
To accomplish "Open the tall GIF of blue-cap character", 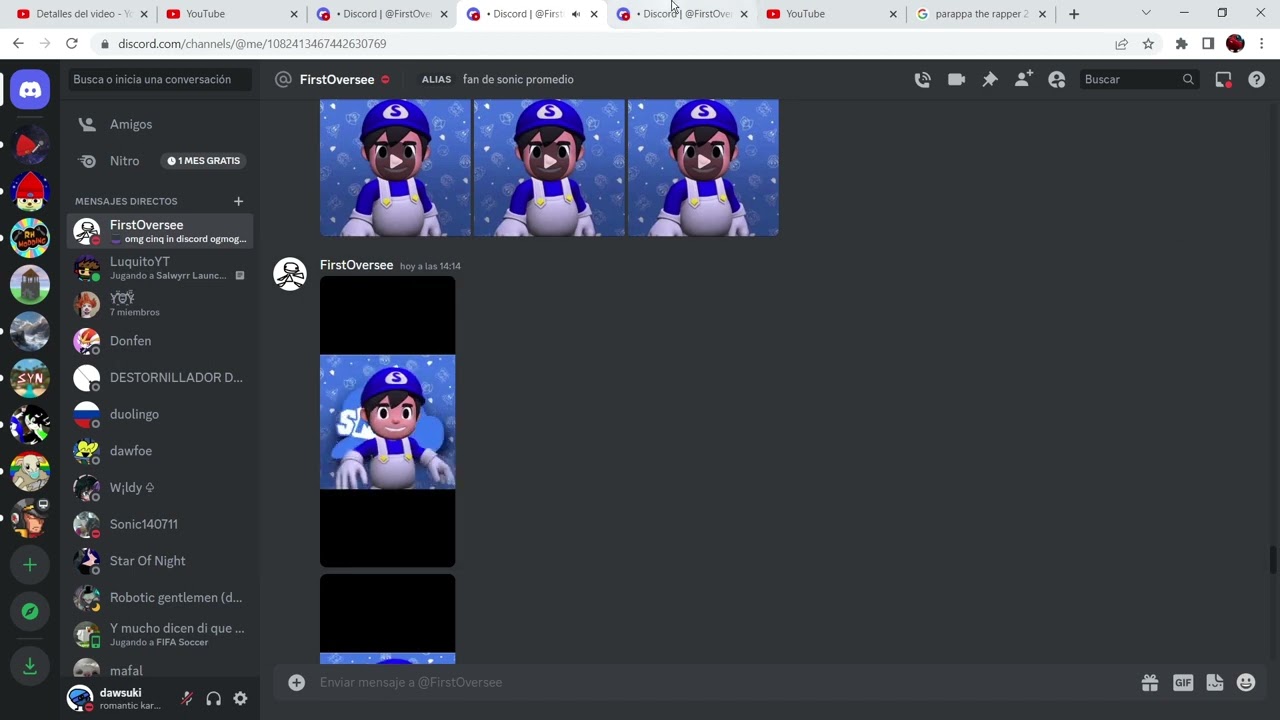I will pyautogui.click(x=387, y=422).
